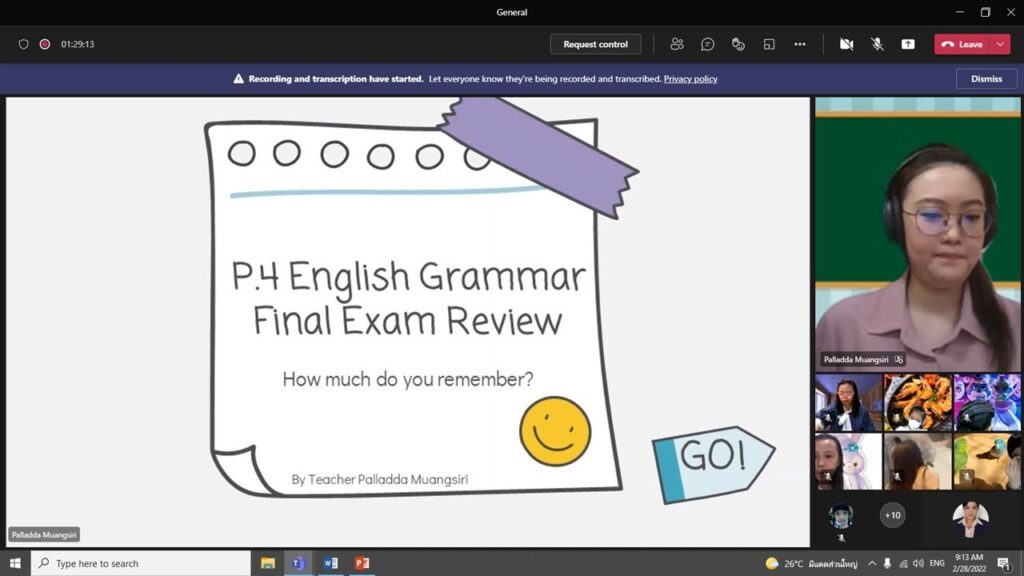Open the reactions menu
Screen dimensions: 1024x576
point(738,44)
